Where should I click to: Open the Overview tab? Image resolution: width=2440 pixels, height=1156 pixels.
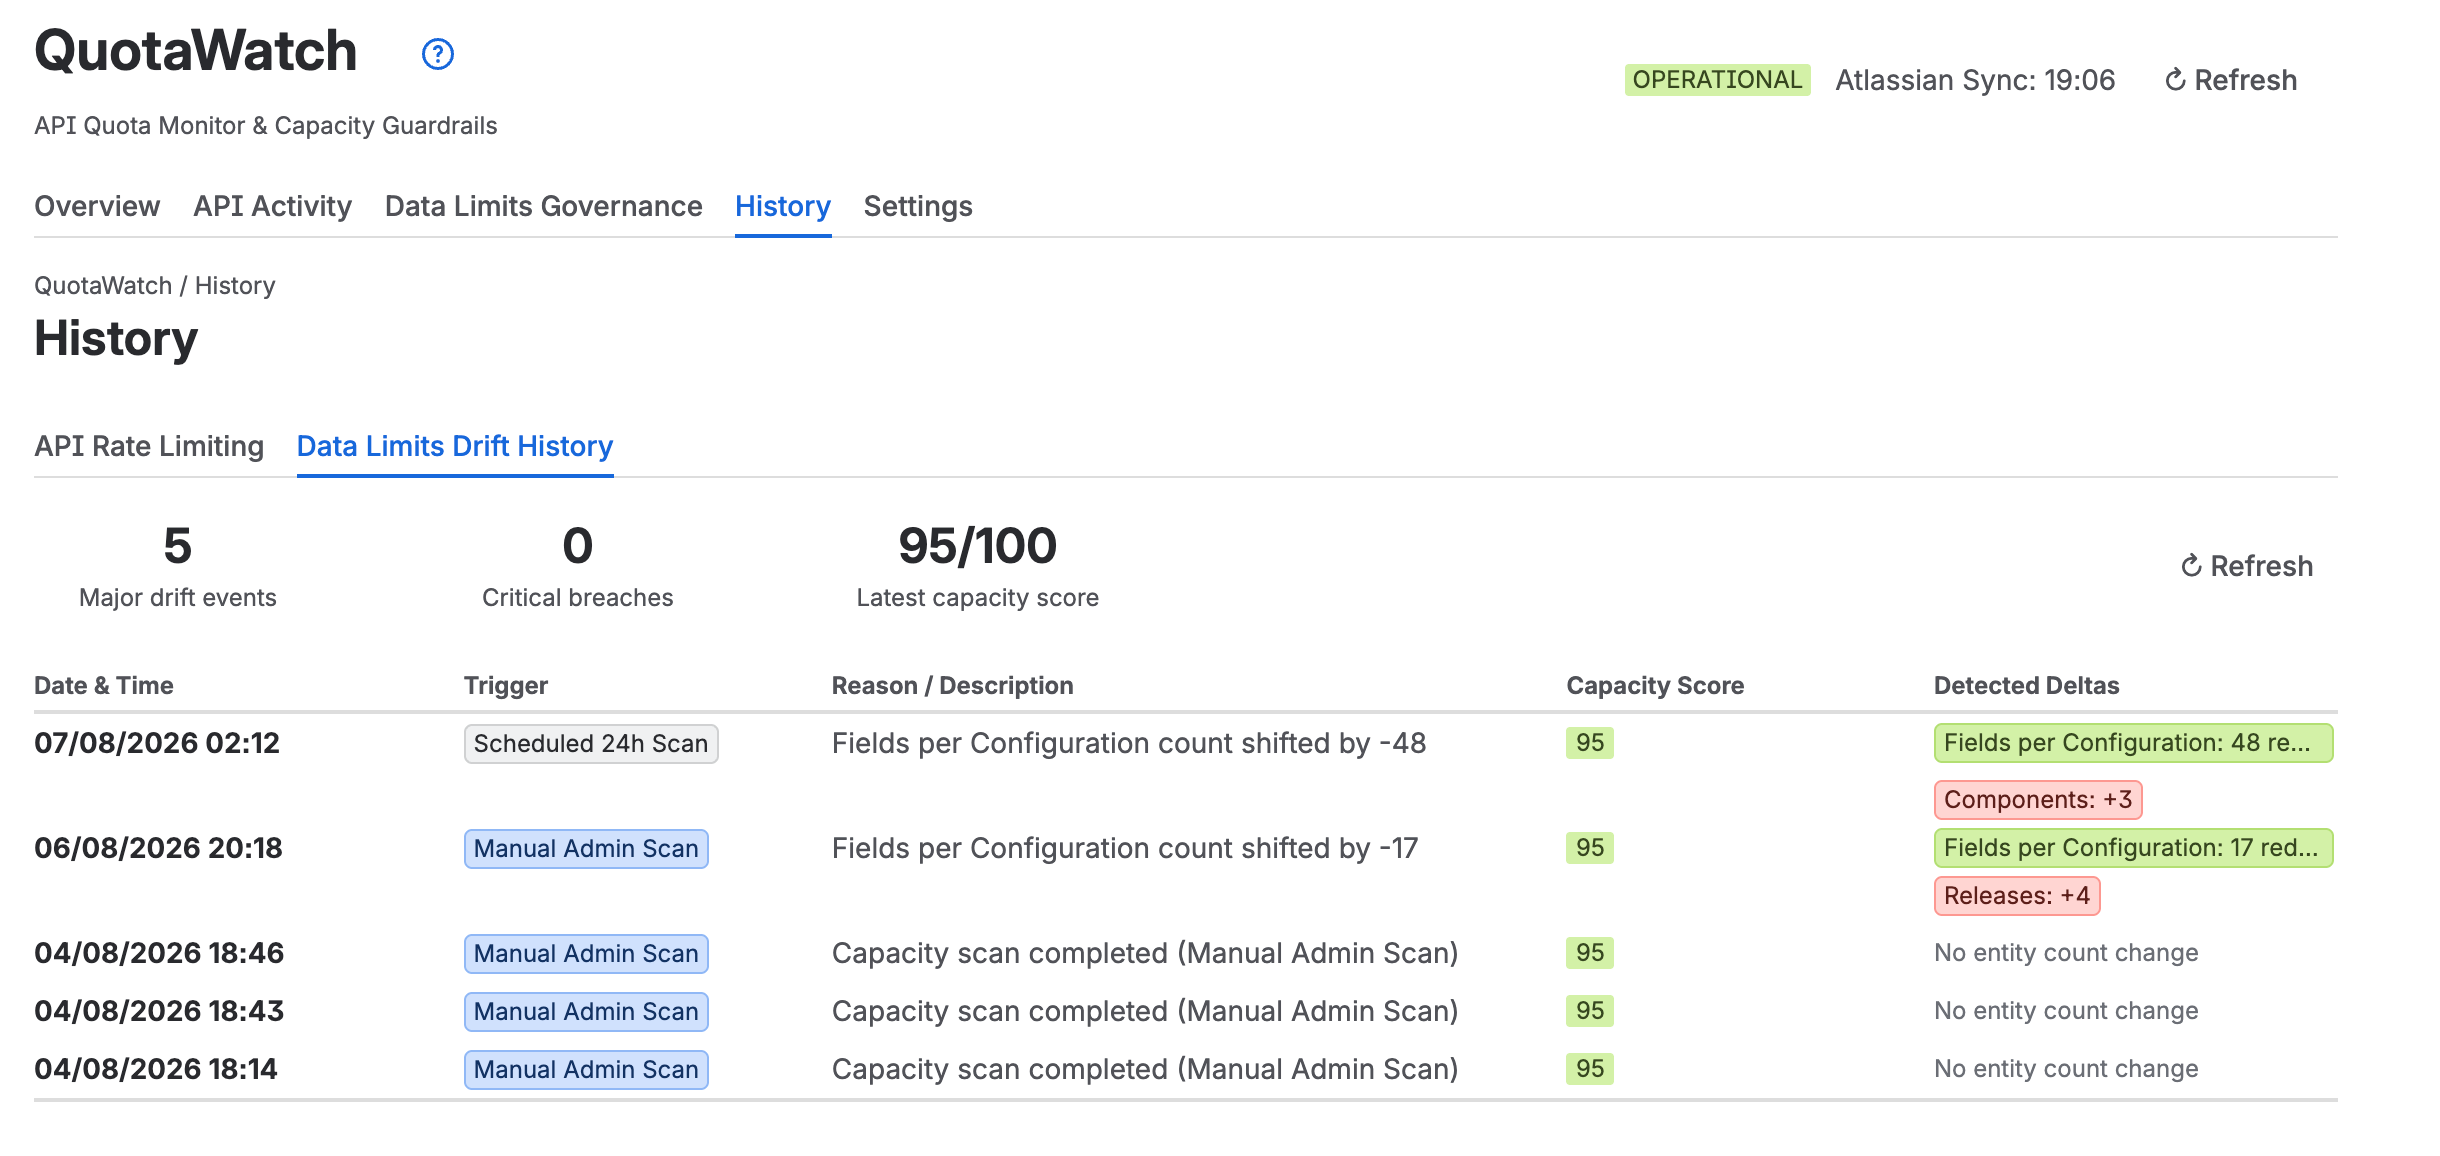click(97, 206)
